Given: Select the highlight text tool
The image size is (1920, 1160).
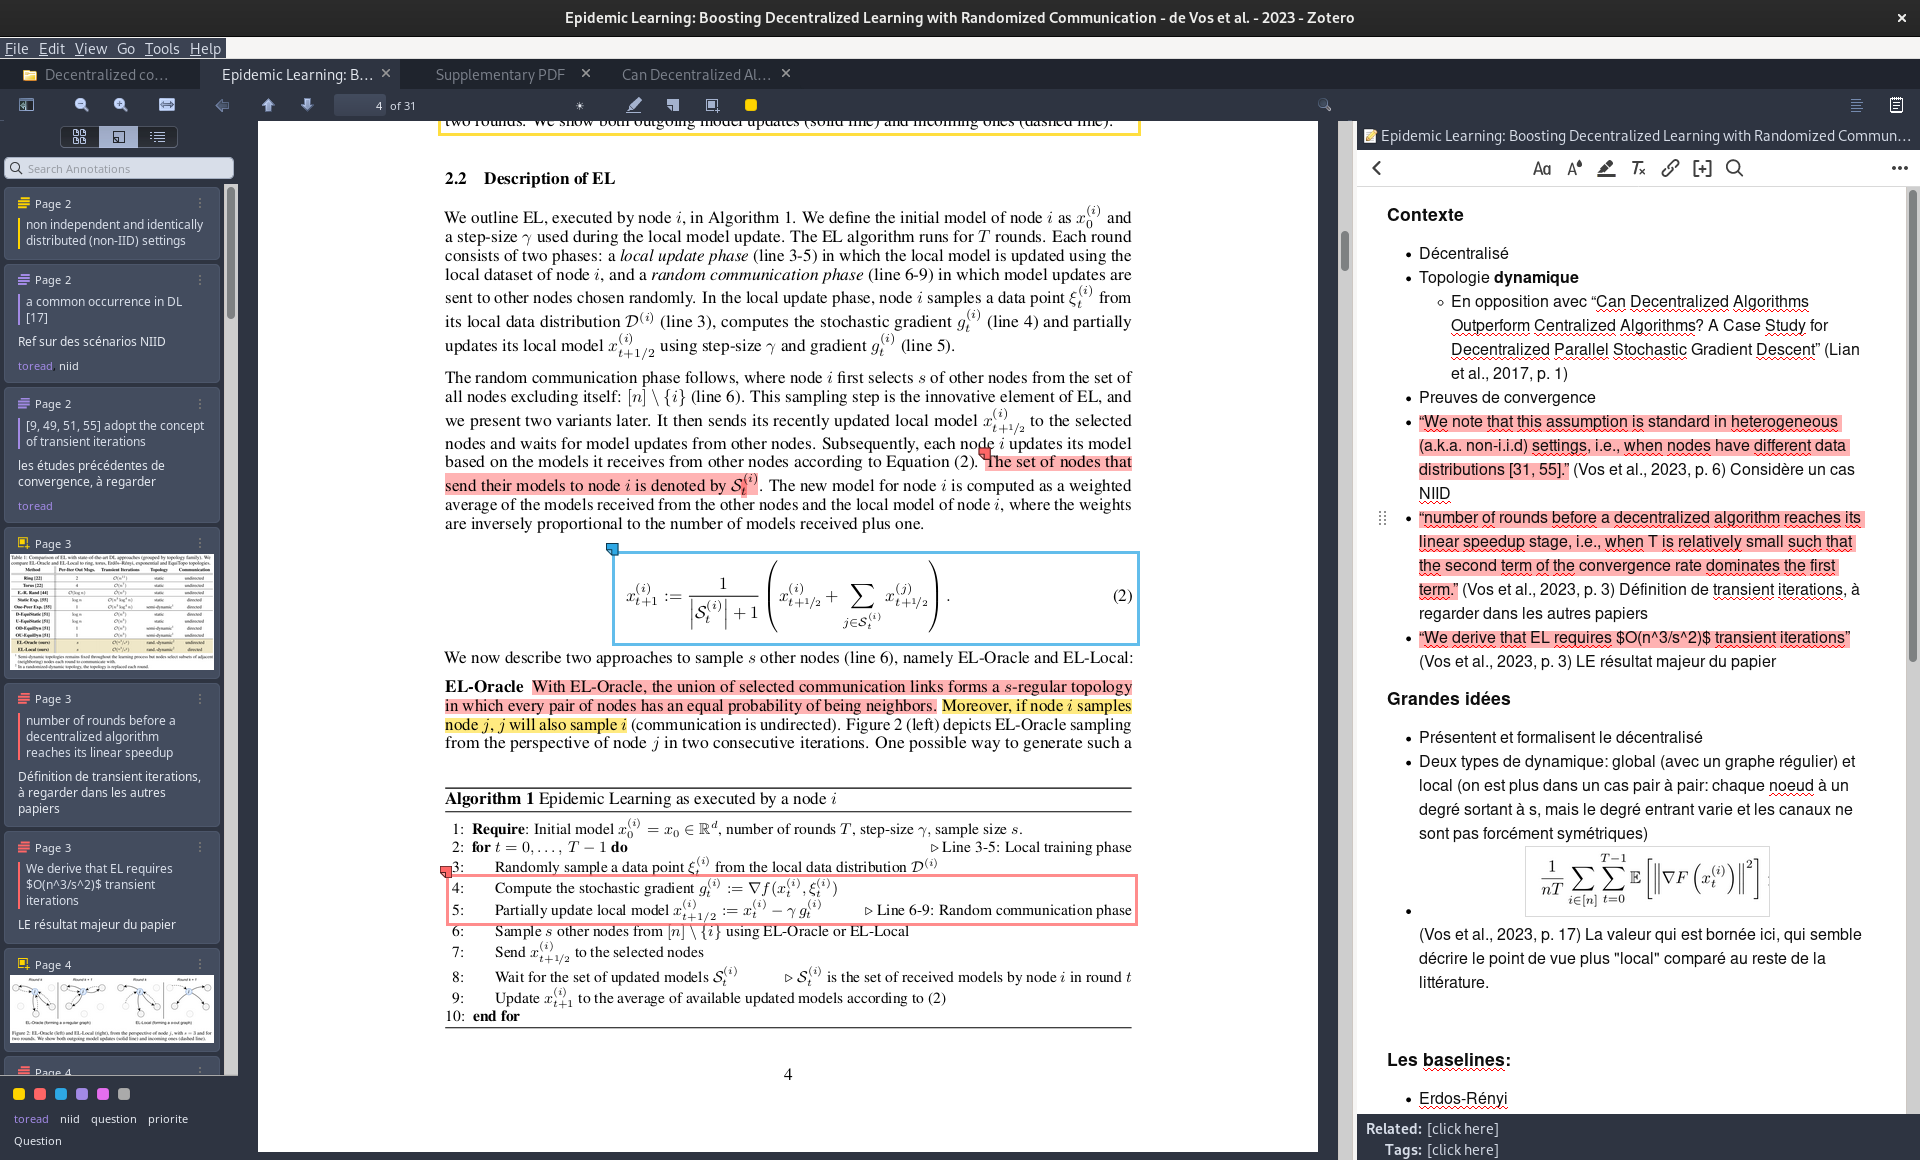Looking at the screenshot, I should (634, 105).
